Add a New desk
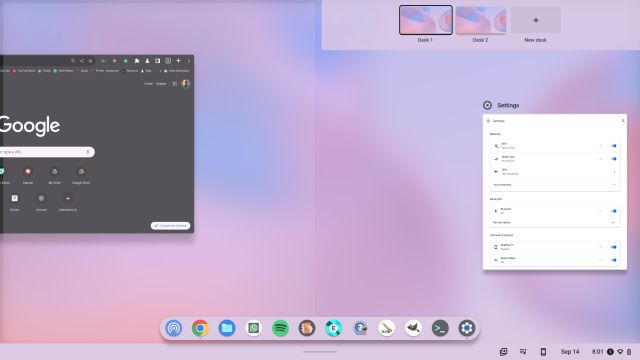 point(536,20)
